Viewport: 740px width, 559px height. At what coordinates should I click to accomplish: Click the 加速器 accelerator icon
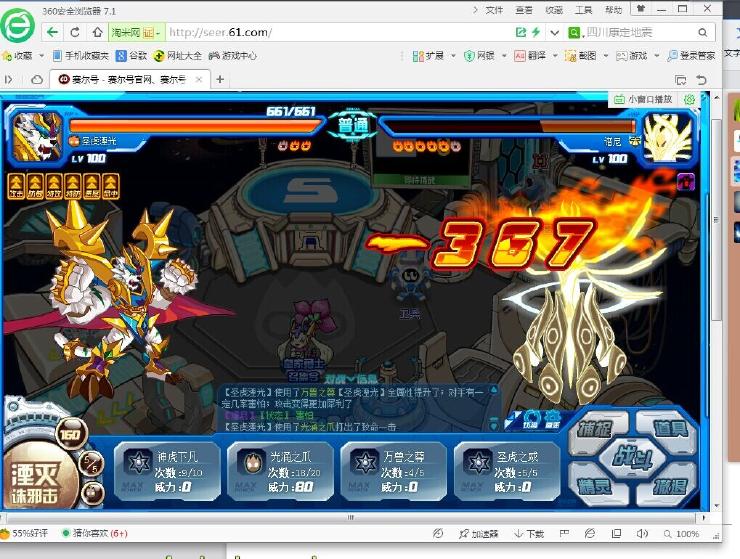(478, 534)
